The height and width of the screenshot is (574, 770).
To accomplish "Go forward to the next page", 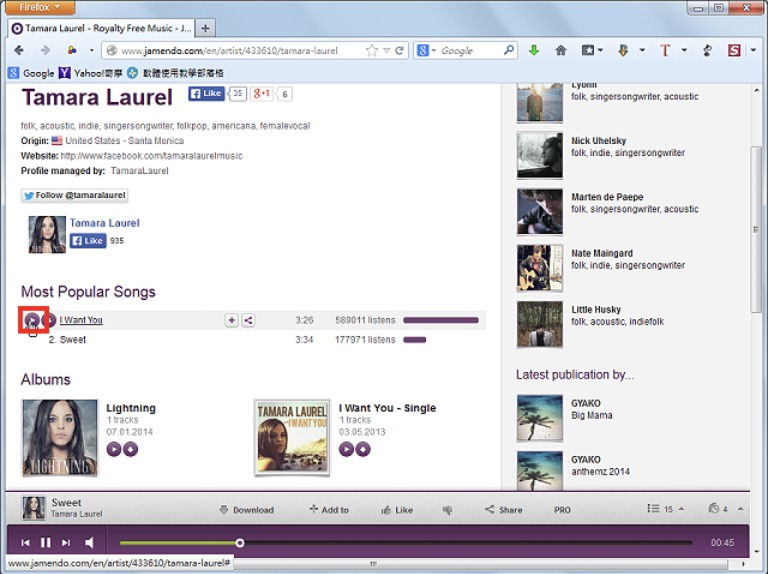I will click(45, 50).
